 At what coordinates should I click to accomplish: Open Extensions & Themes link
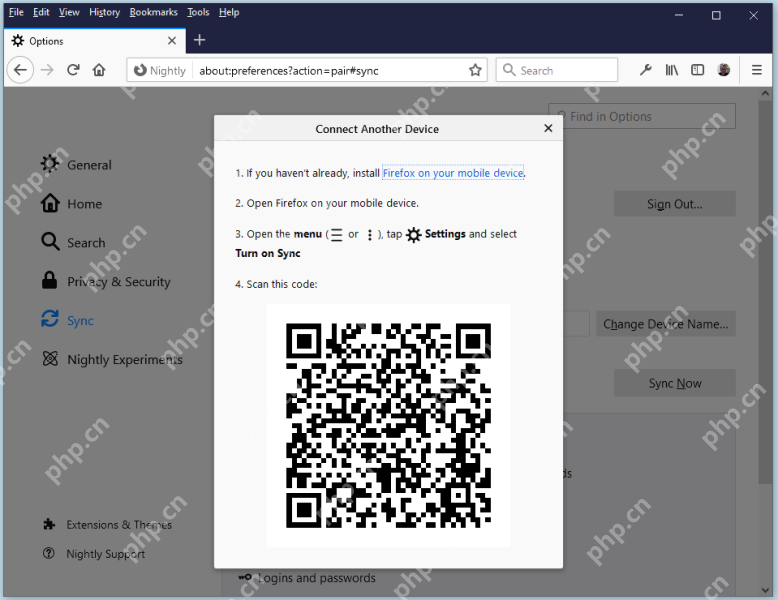(x=108, y=525)
